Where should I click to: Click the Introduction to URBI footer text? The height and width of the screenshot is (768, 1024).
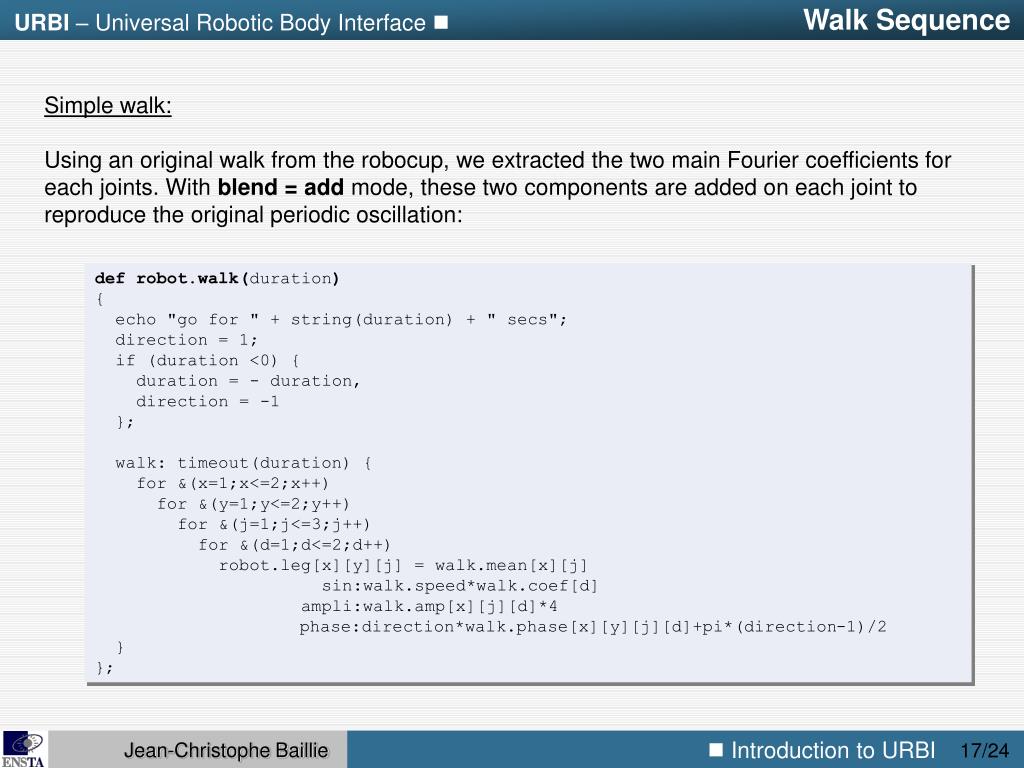click(833, 750)
